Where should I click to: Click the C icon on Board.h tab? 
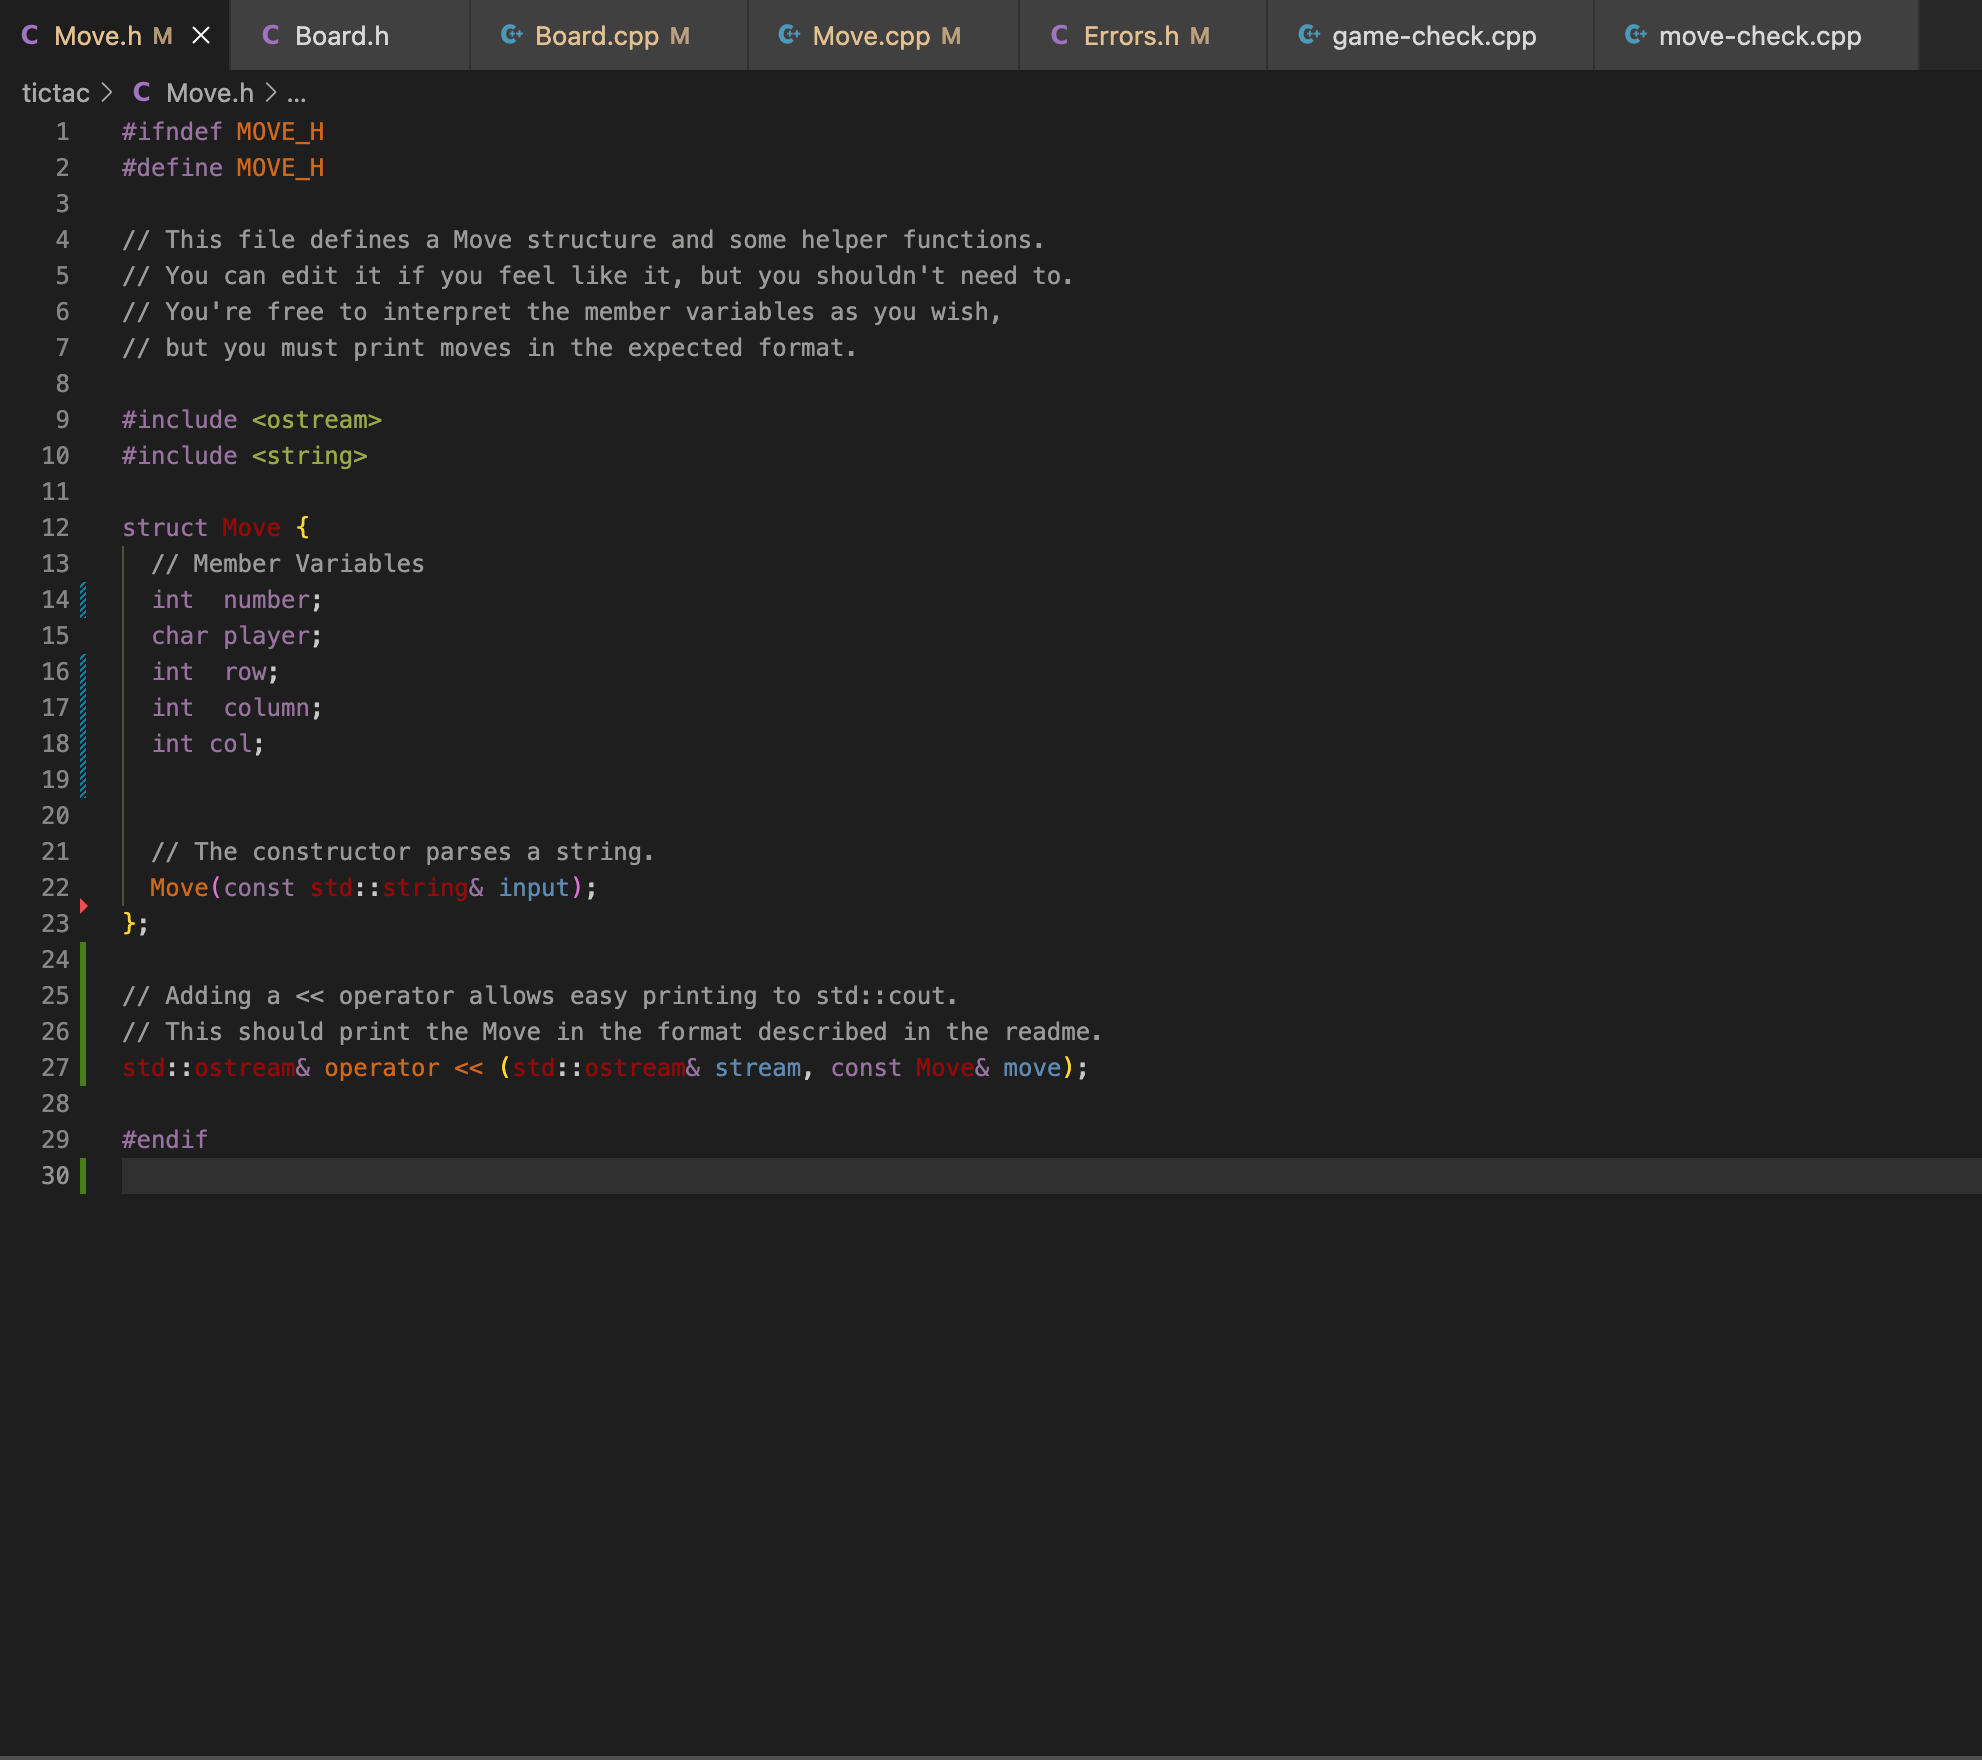pyautogui.click(x=270, y=36)
